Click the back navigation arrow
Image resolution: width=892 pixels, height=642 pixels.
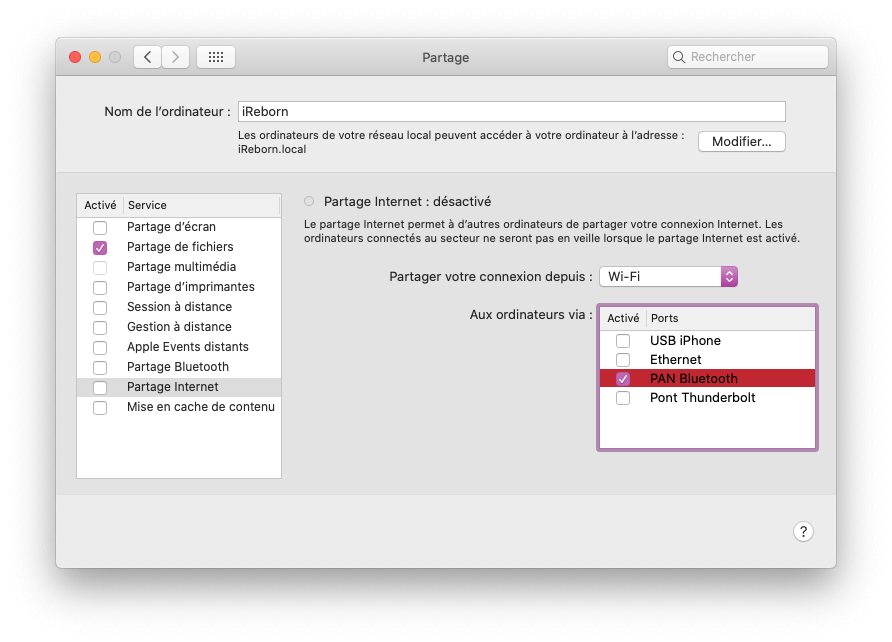(x=148, y=57)
